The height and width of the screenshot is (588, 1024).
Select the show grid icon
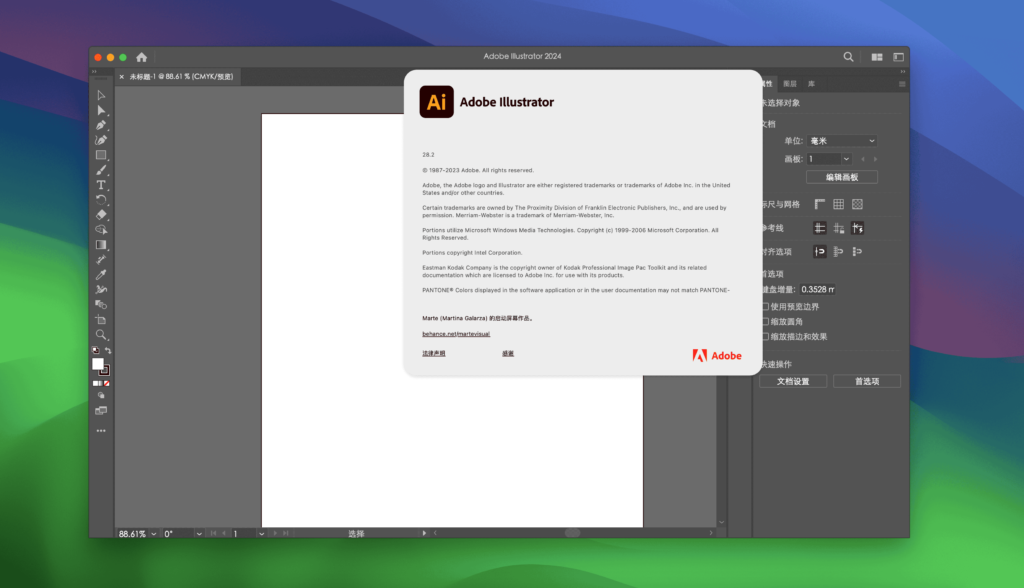[839, 203]
